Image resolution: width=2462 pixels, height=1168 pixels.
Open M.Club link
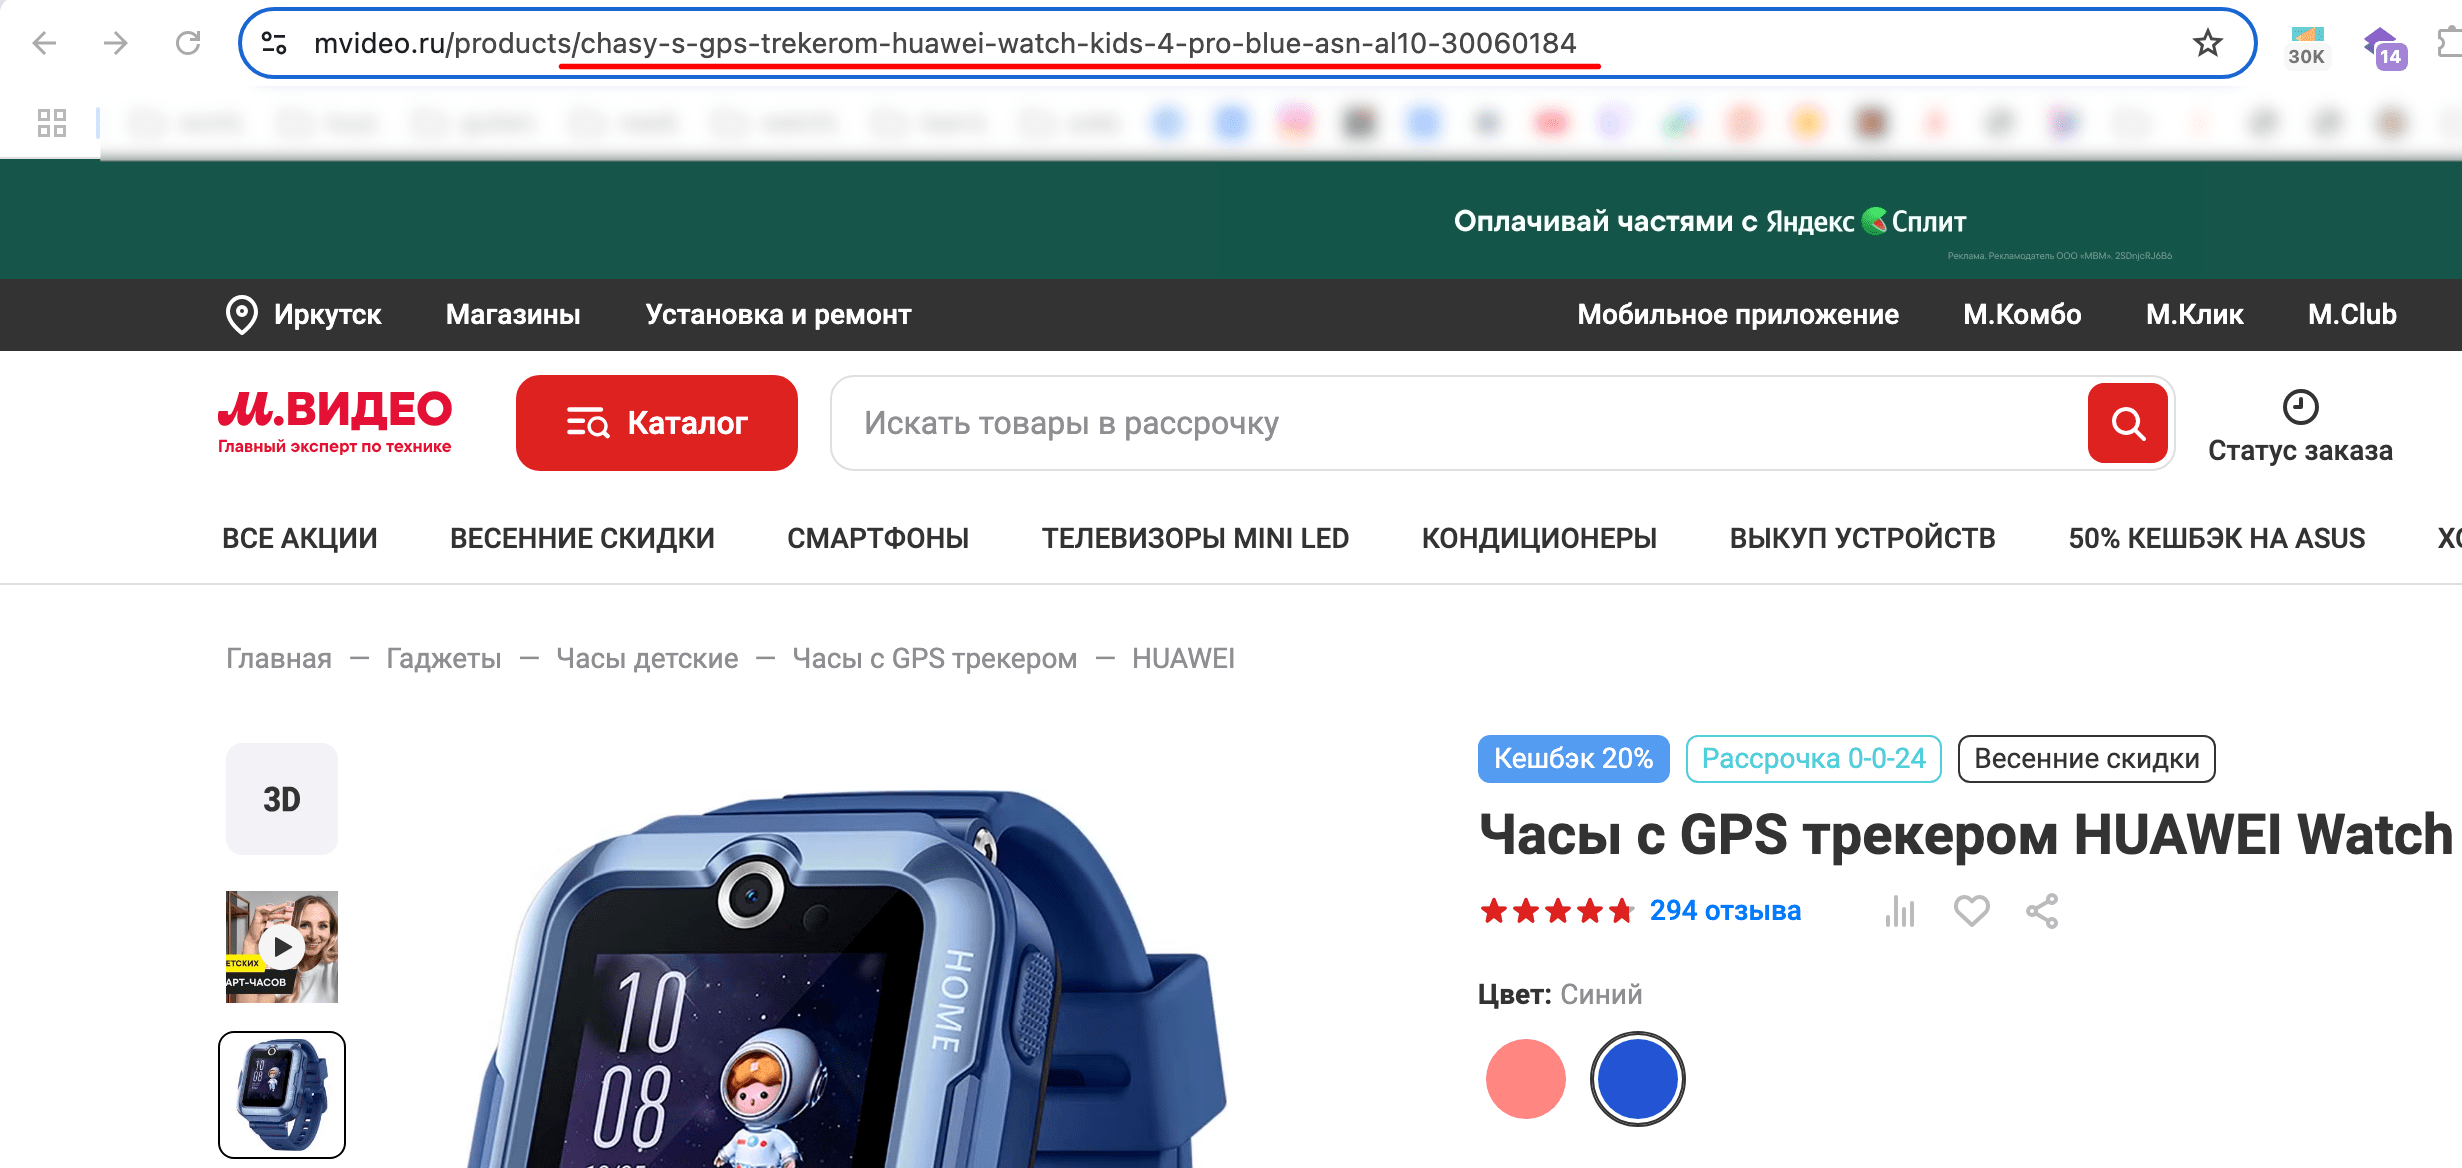tap(2352, 315)
